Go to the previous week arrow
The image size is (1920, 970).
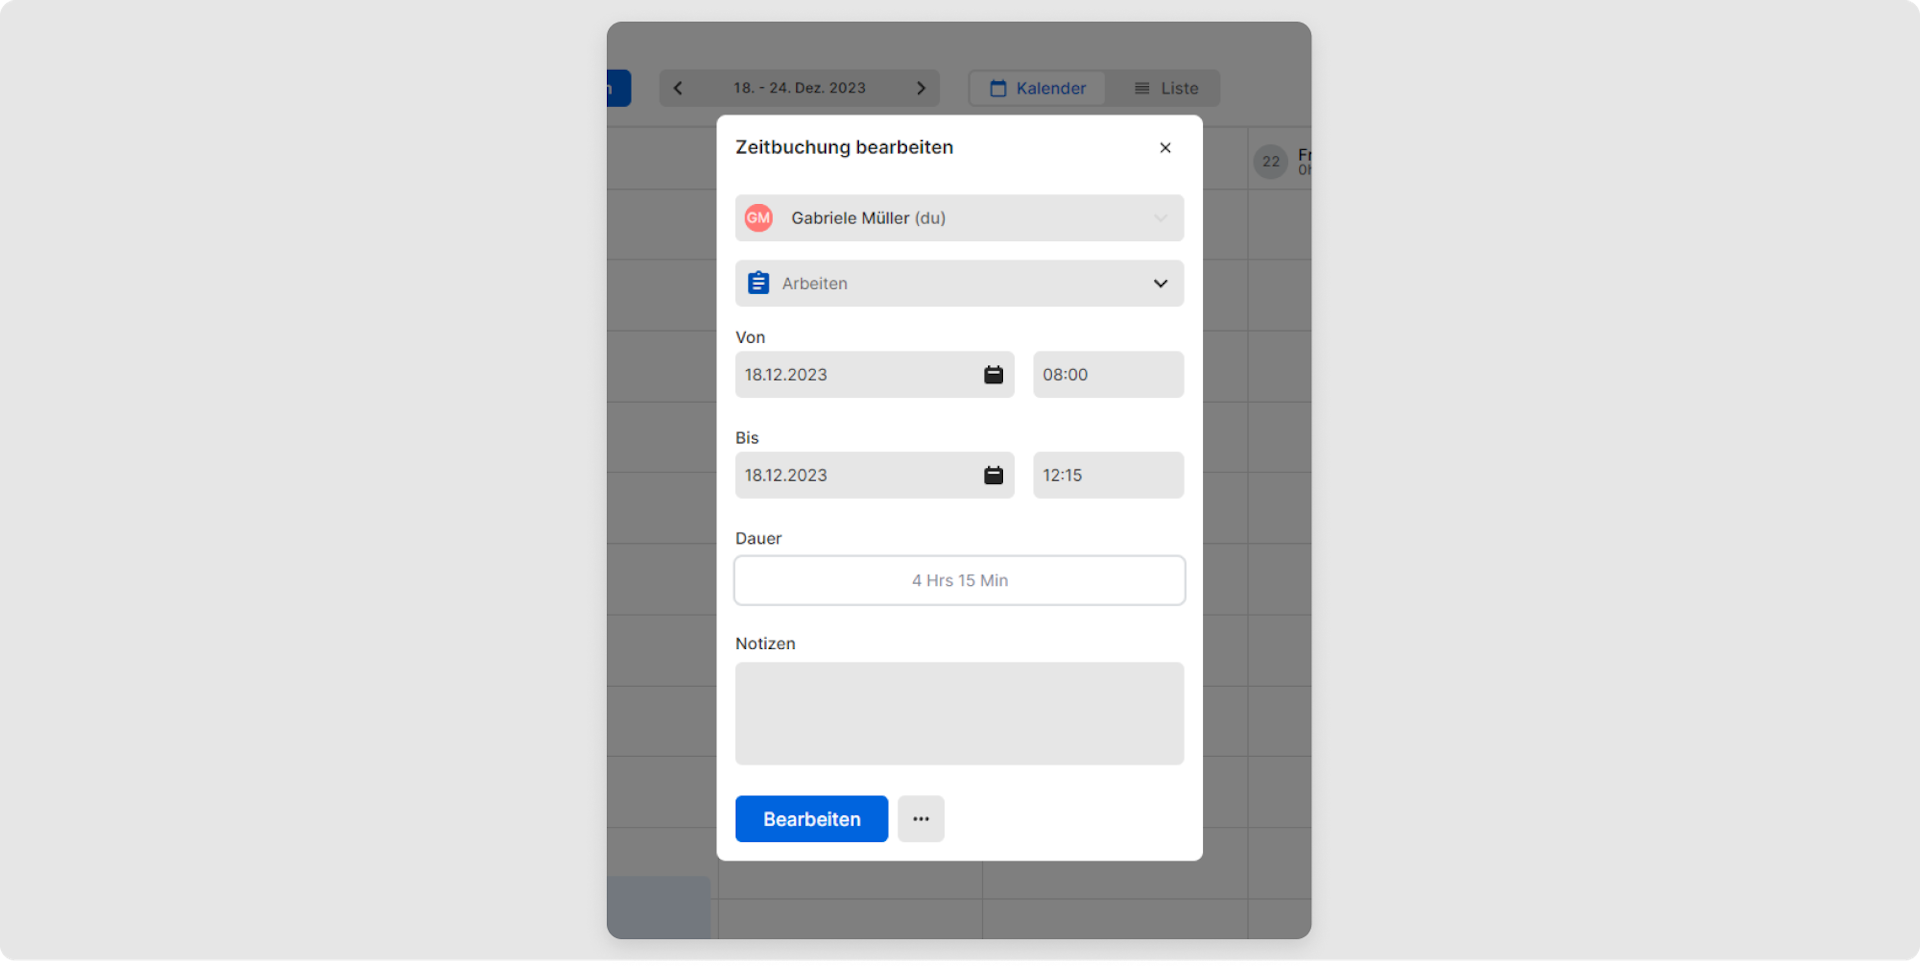point(678,88)
